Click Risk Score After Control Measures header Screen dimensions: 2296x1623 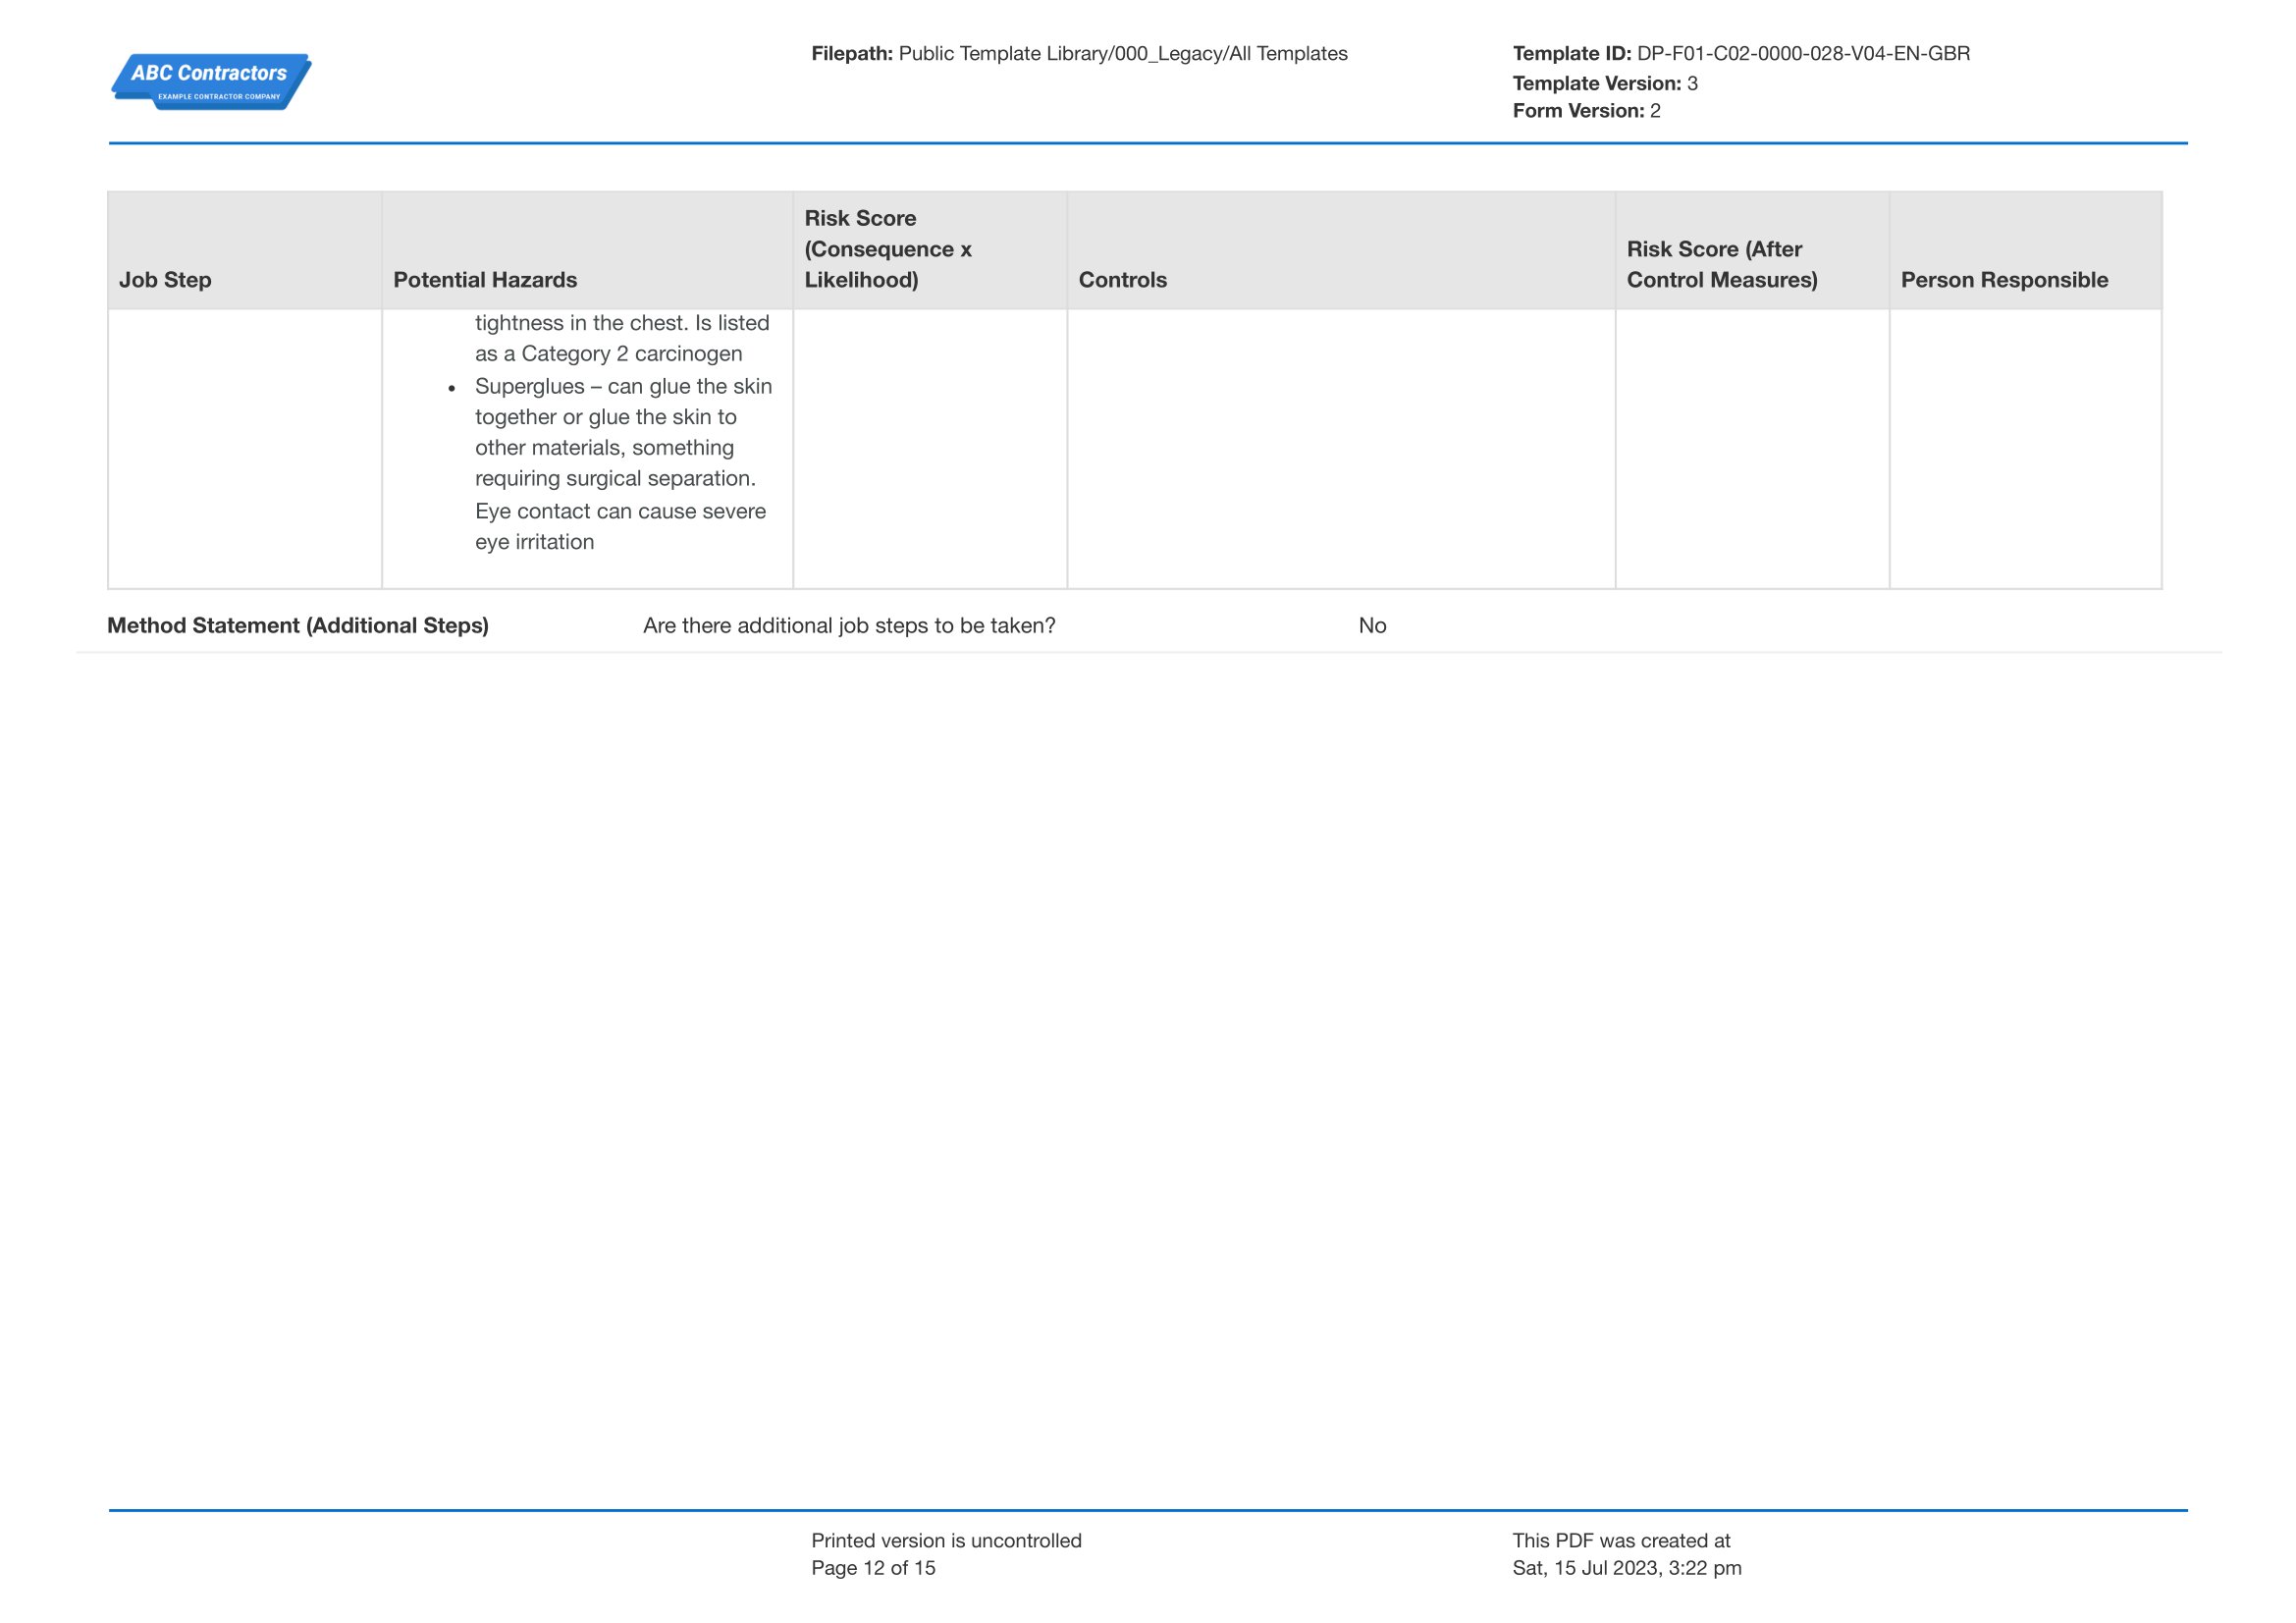[1721, 264]
